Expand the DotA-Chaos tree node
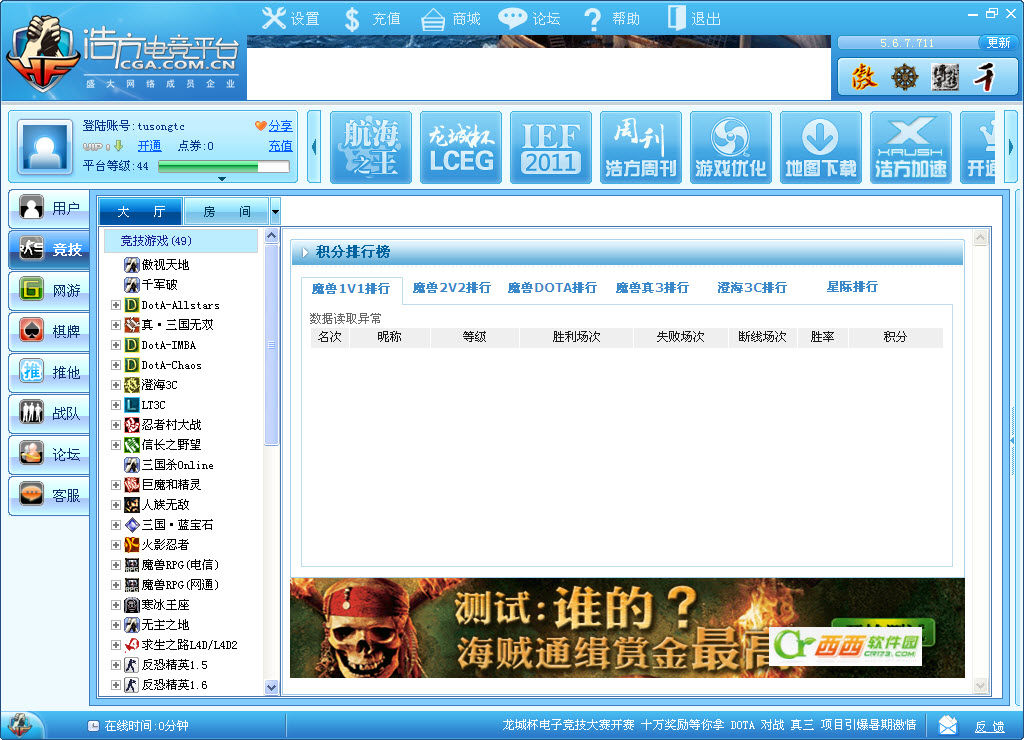This screenshot has height=740, width=1024. 116,365
